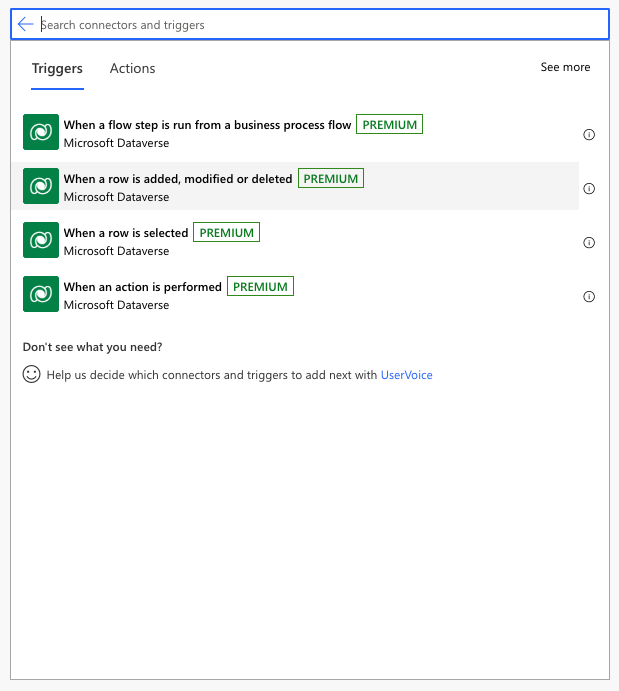Open the Actions tab
Screen dimensions: 619x691
click(132, 68)
